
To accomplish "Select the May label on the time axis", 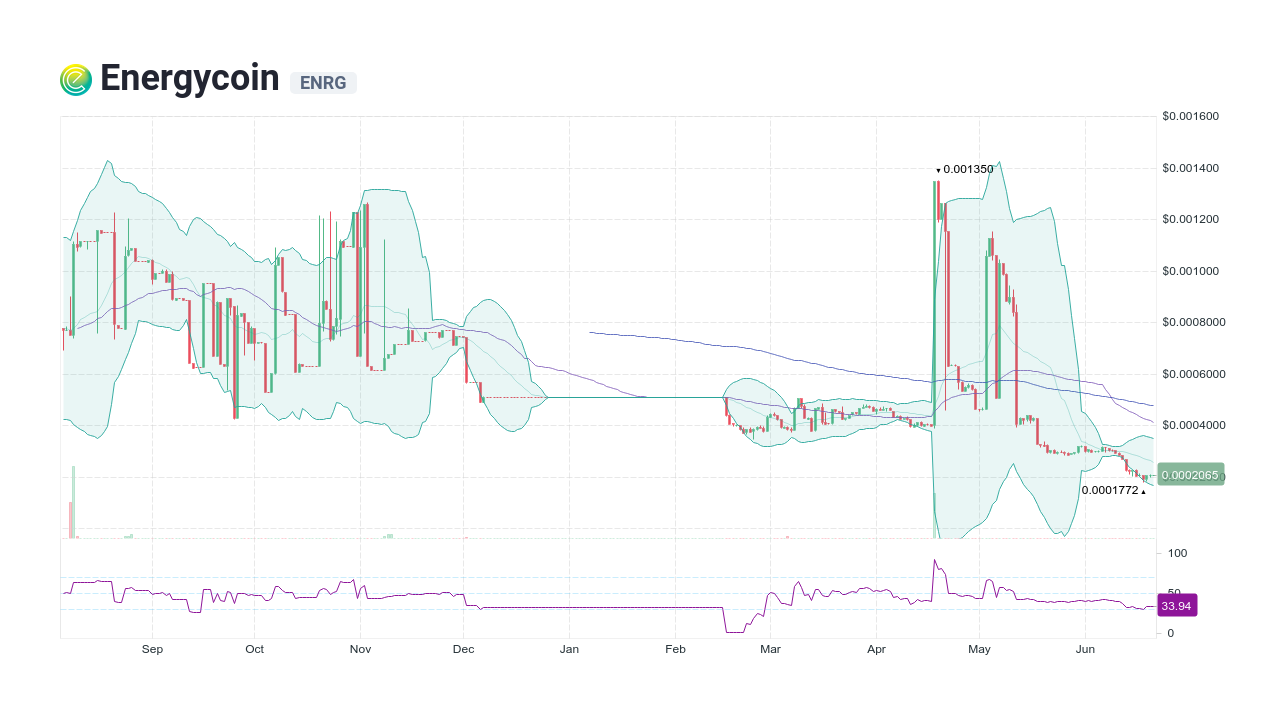I will [979, 649].
